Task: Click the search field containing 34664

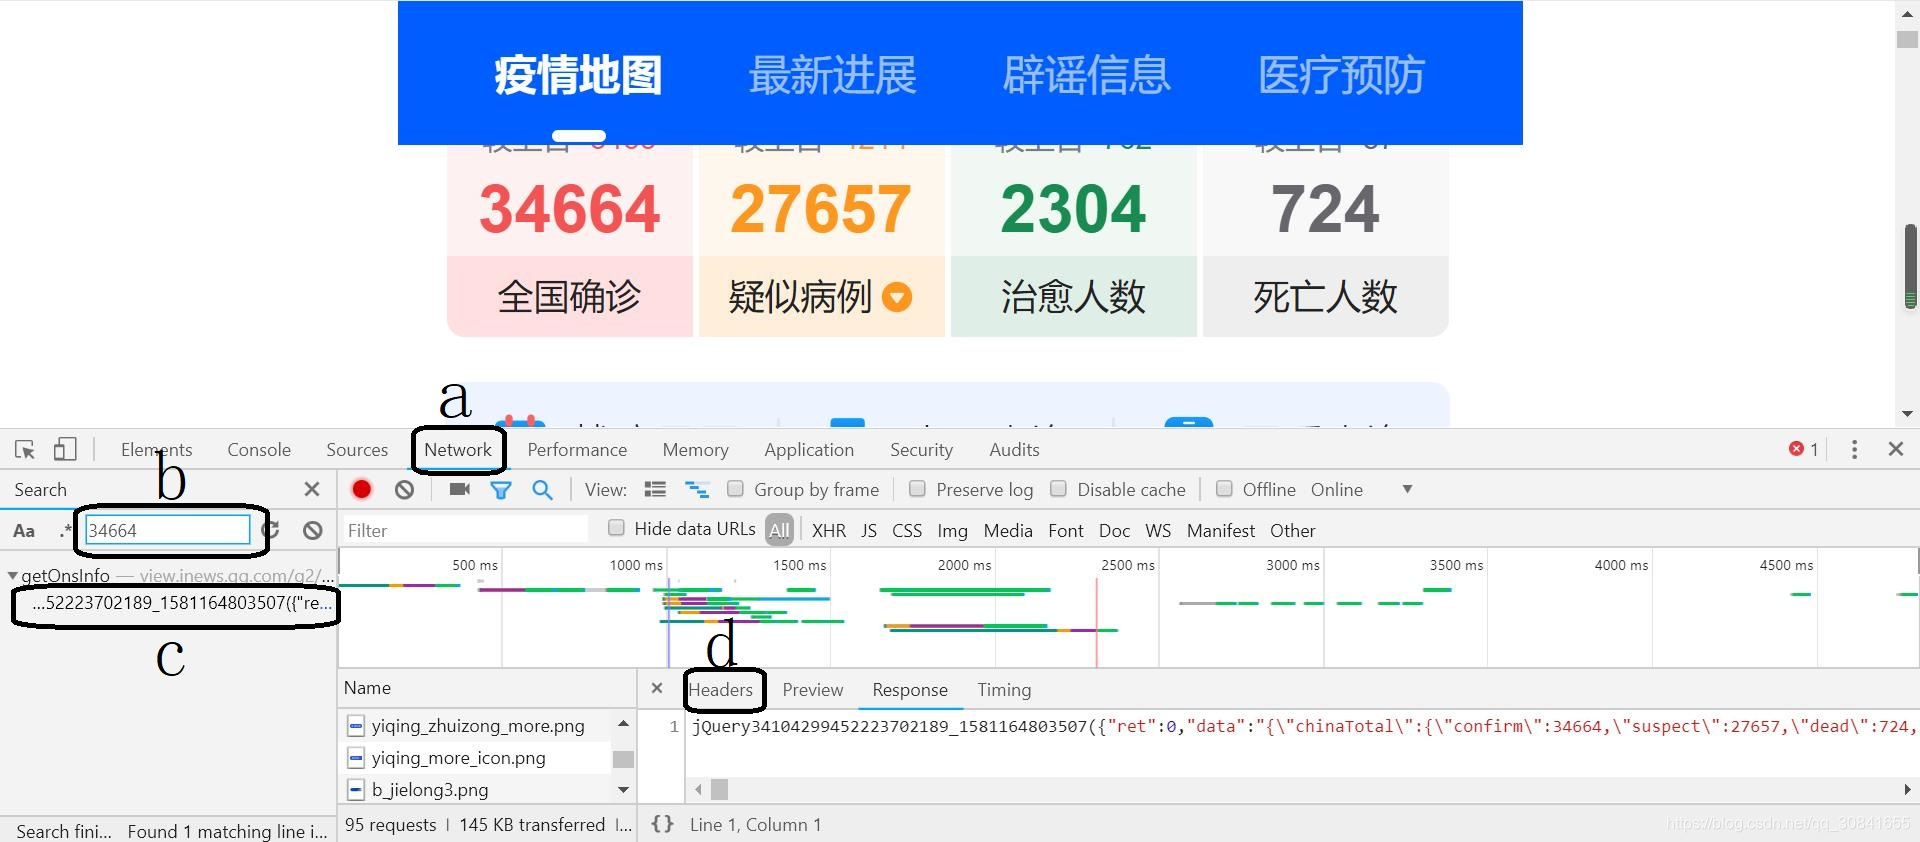Action: (168, 530)
